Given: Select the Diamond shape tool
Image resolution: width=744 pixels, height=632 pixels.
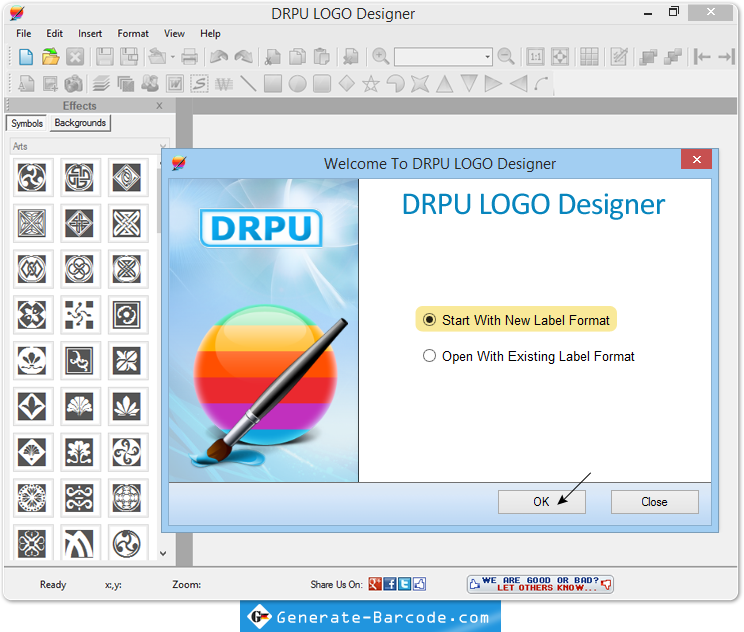Looking at the screenshot, I should (x=347, y=84).
